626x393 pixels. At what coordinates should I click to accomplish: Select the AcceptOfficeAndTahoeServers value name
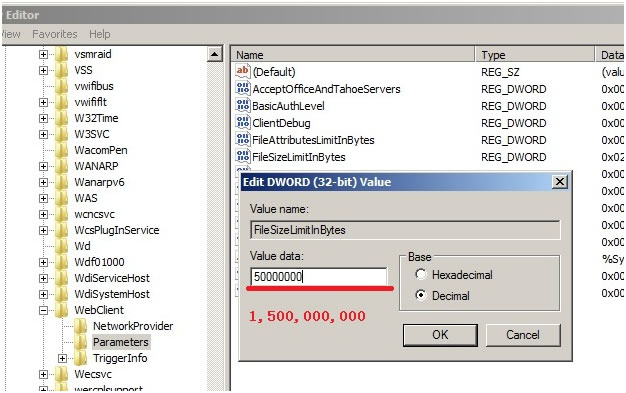click(x=326, y=89)
